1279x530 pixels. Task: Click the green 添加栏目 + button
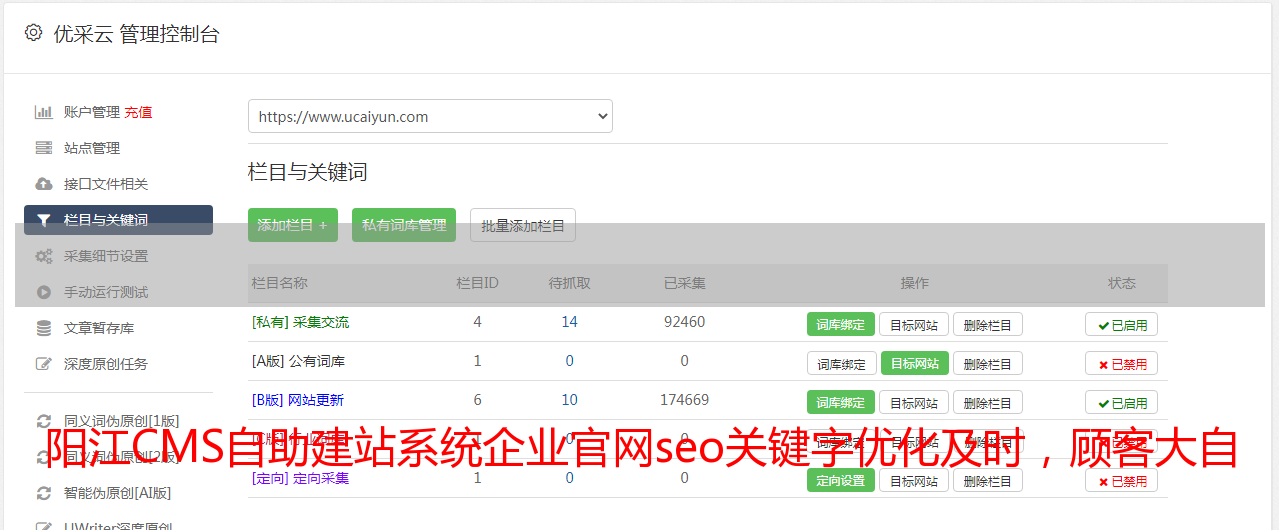click(293, 225)
